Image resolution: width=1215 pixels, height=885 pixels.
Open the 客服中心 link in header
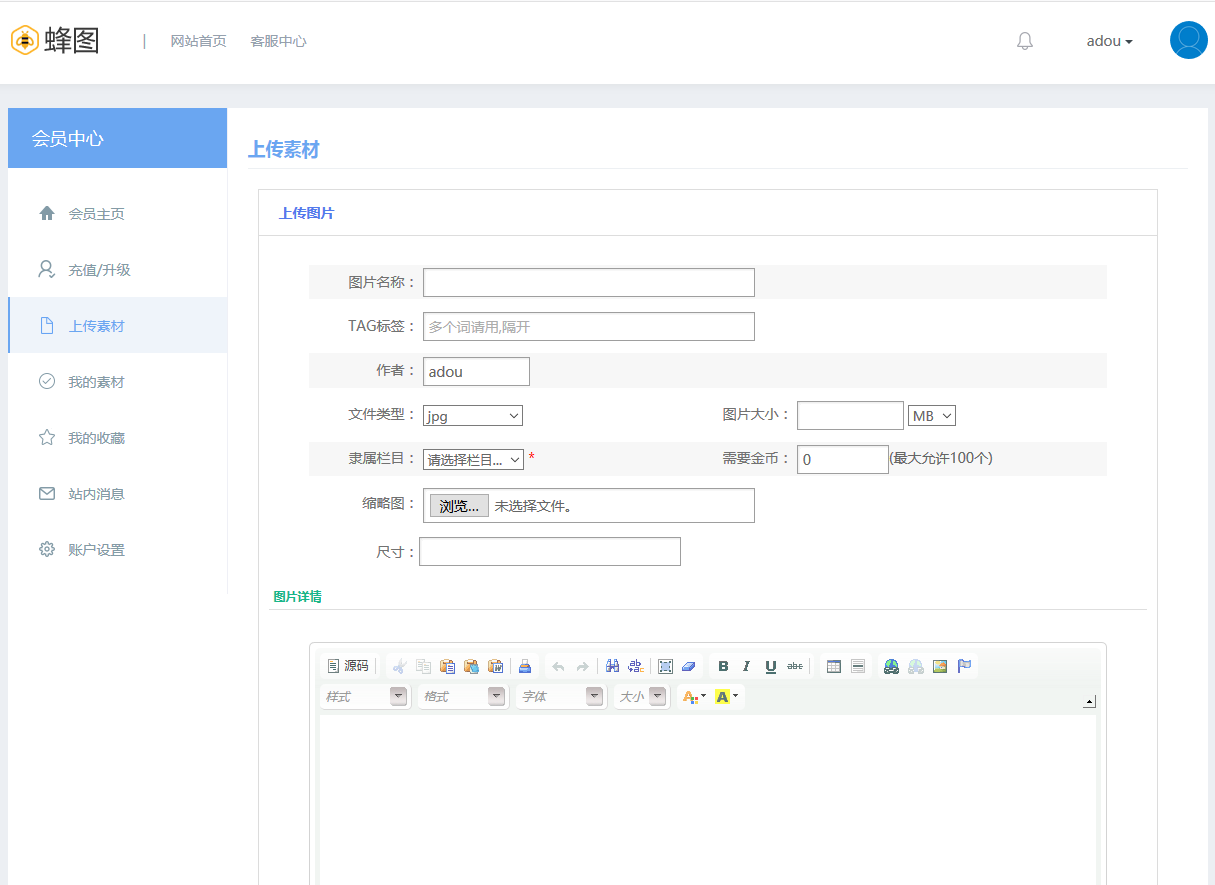pos(278,41)
